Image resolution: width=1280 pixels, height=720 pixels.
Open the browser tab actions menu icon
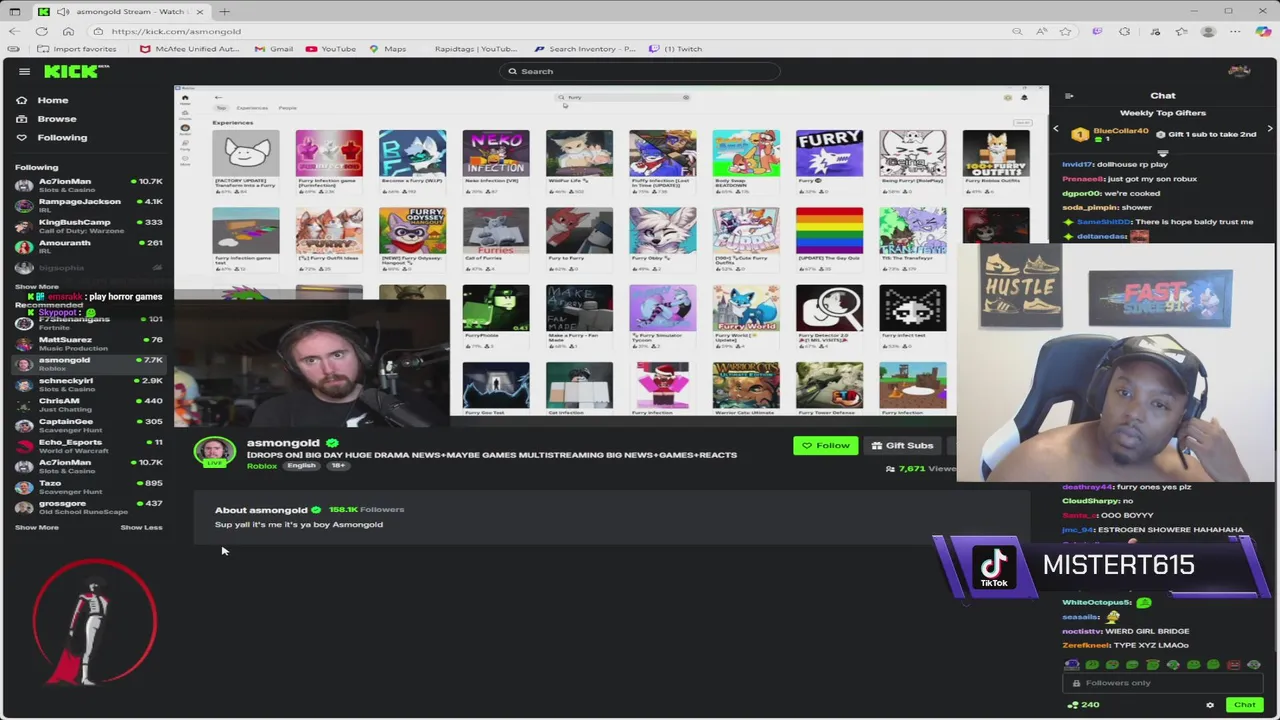(14, 11)
